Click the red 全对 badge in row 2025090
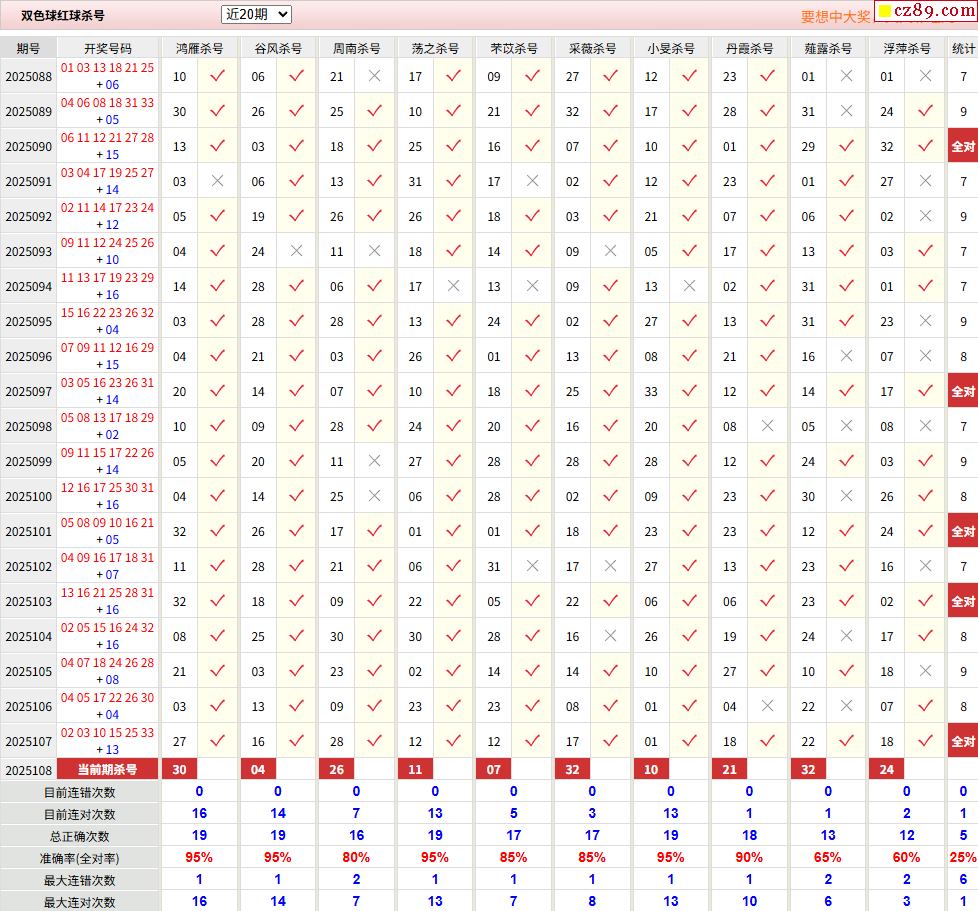 [963, 146]
